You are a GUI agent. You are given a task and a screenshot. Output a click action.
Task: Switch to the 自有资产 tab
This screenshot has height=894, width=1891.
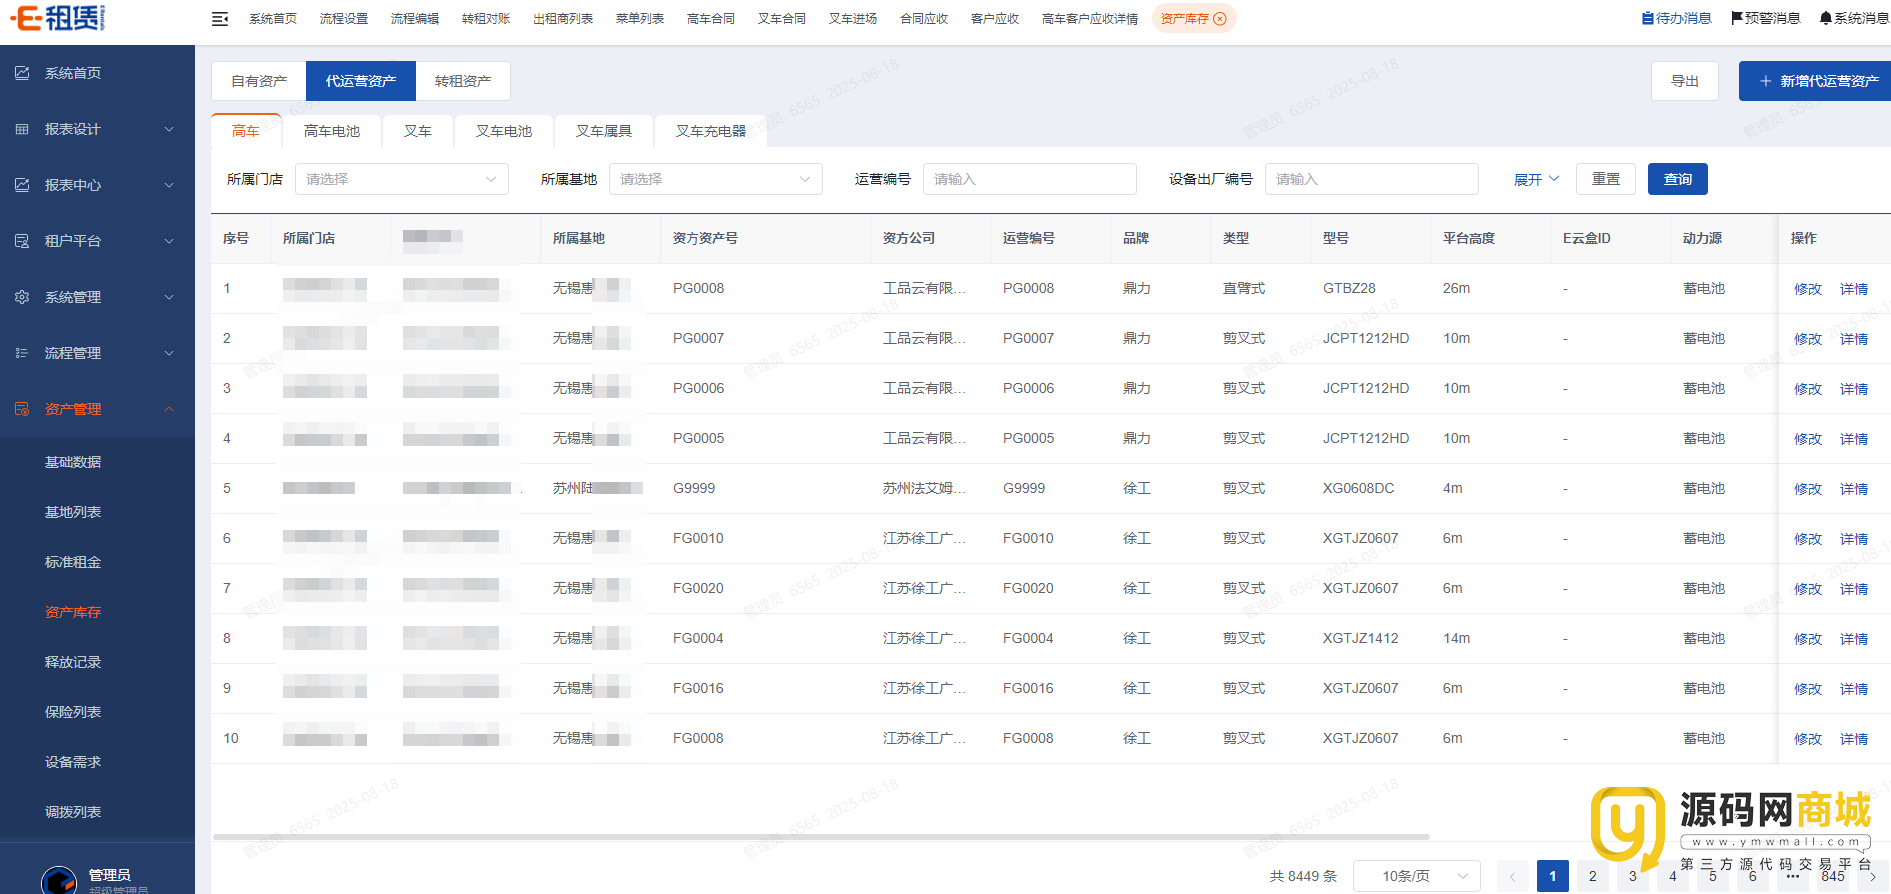click(x=259, y=81)
